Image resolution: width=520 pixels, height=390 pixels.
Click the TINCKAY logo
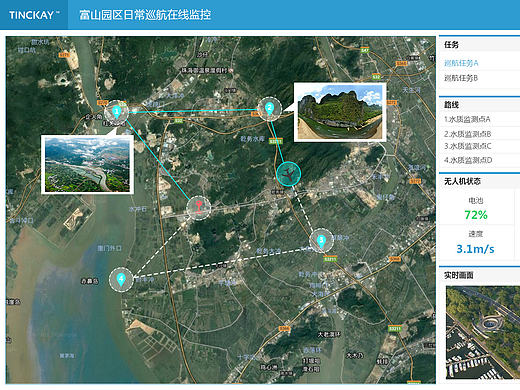coord(34,15)
